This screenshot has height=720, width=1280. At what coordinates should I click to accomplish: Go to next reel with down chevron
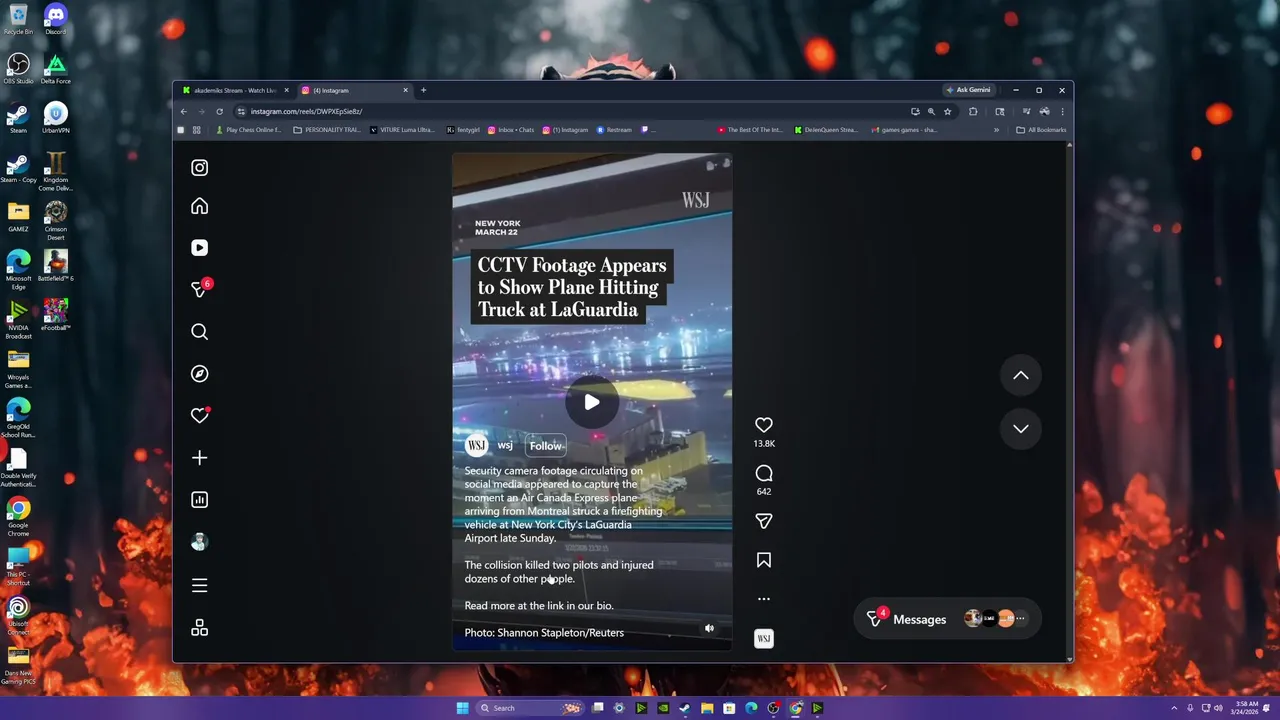1021,428
